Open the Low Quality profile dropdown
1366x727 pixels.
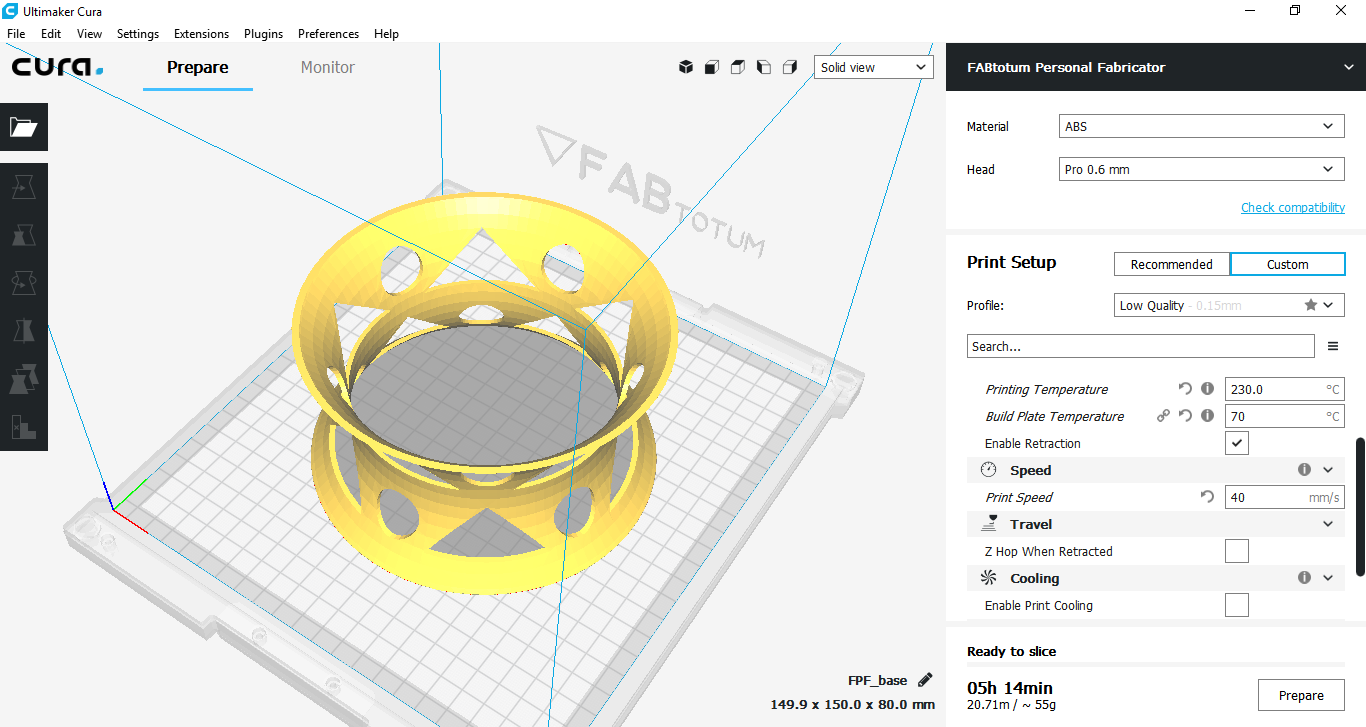coord(1230,305)
